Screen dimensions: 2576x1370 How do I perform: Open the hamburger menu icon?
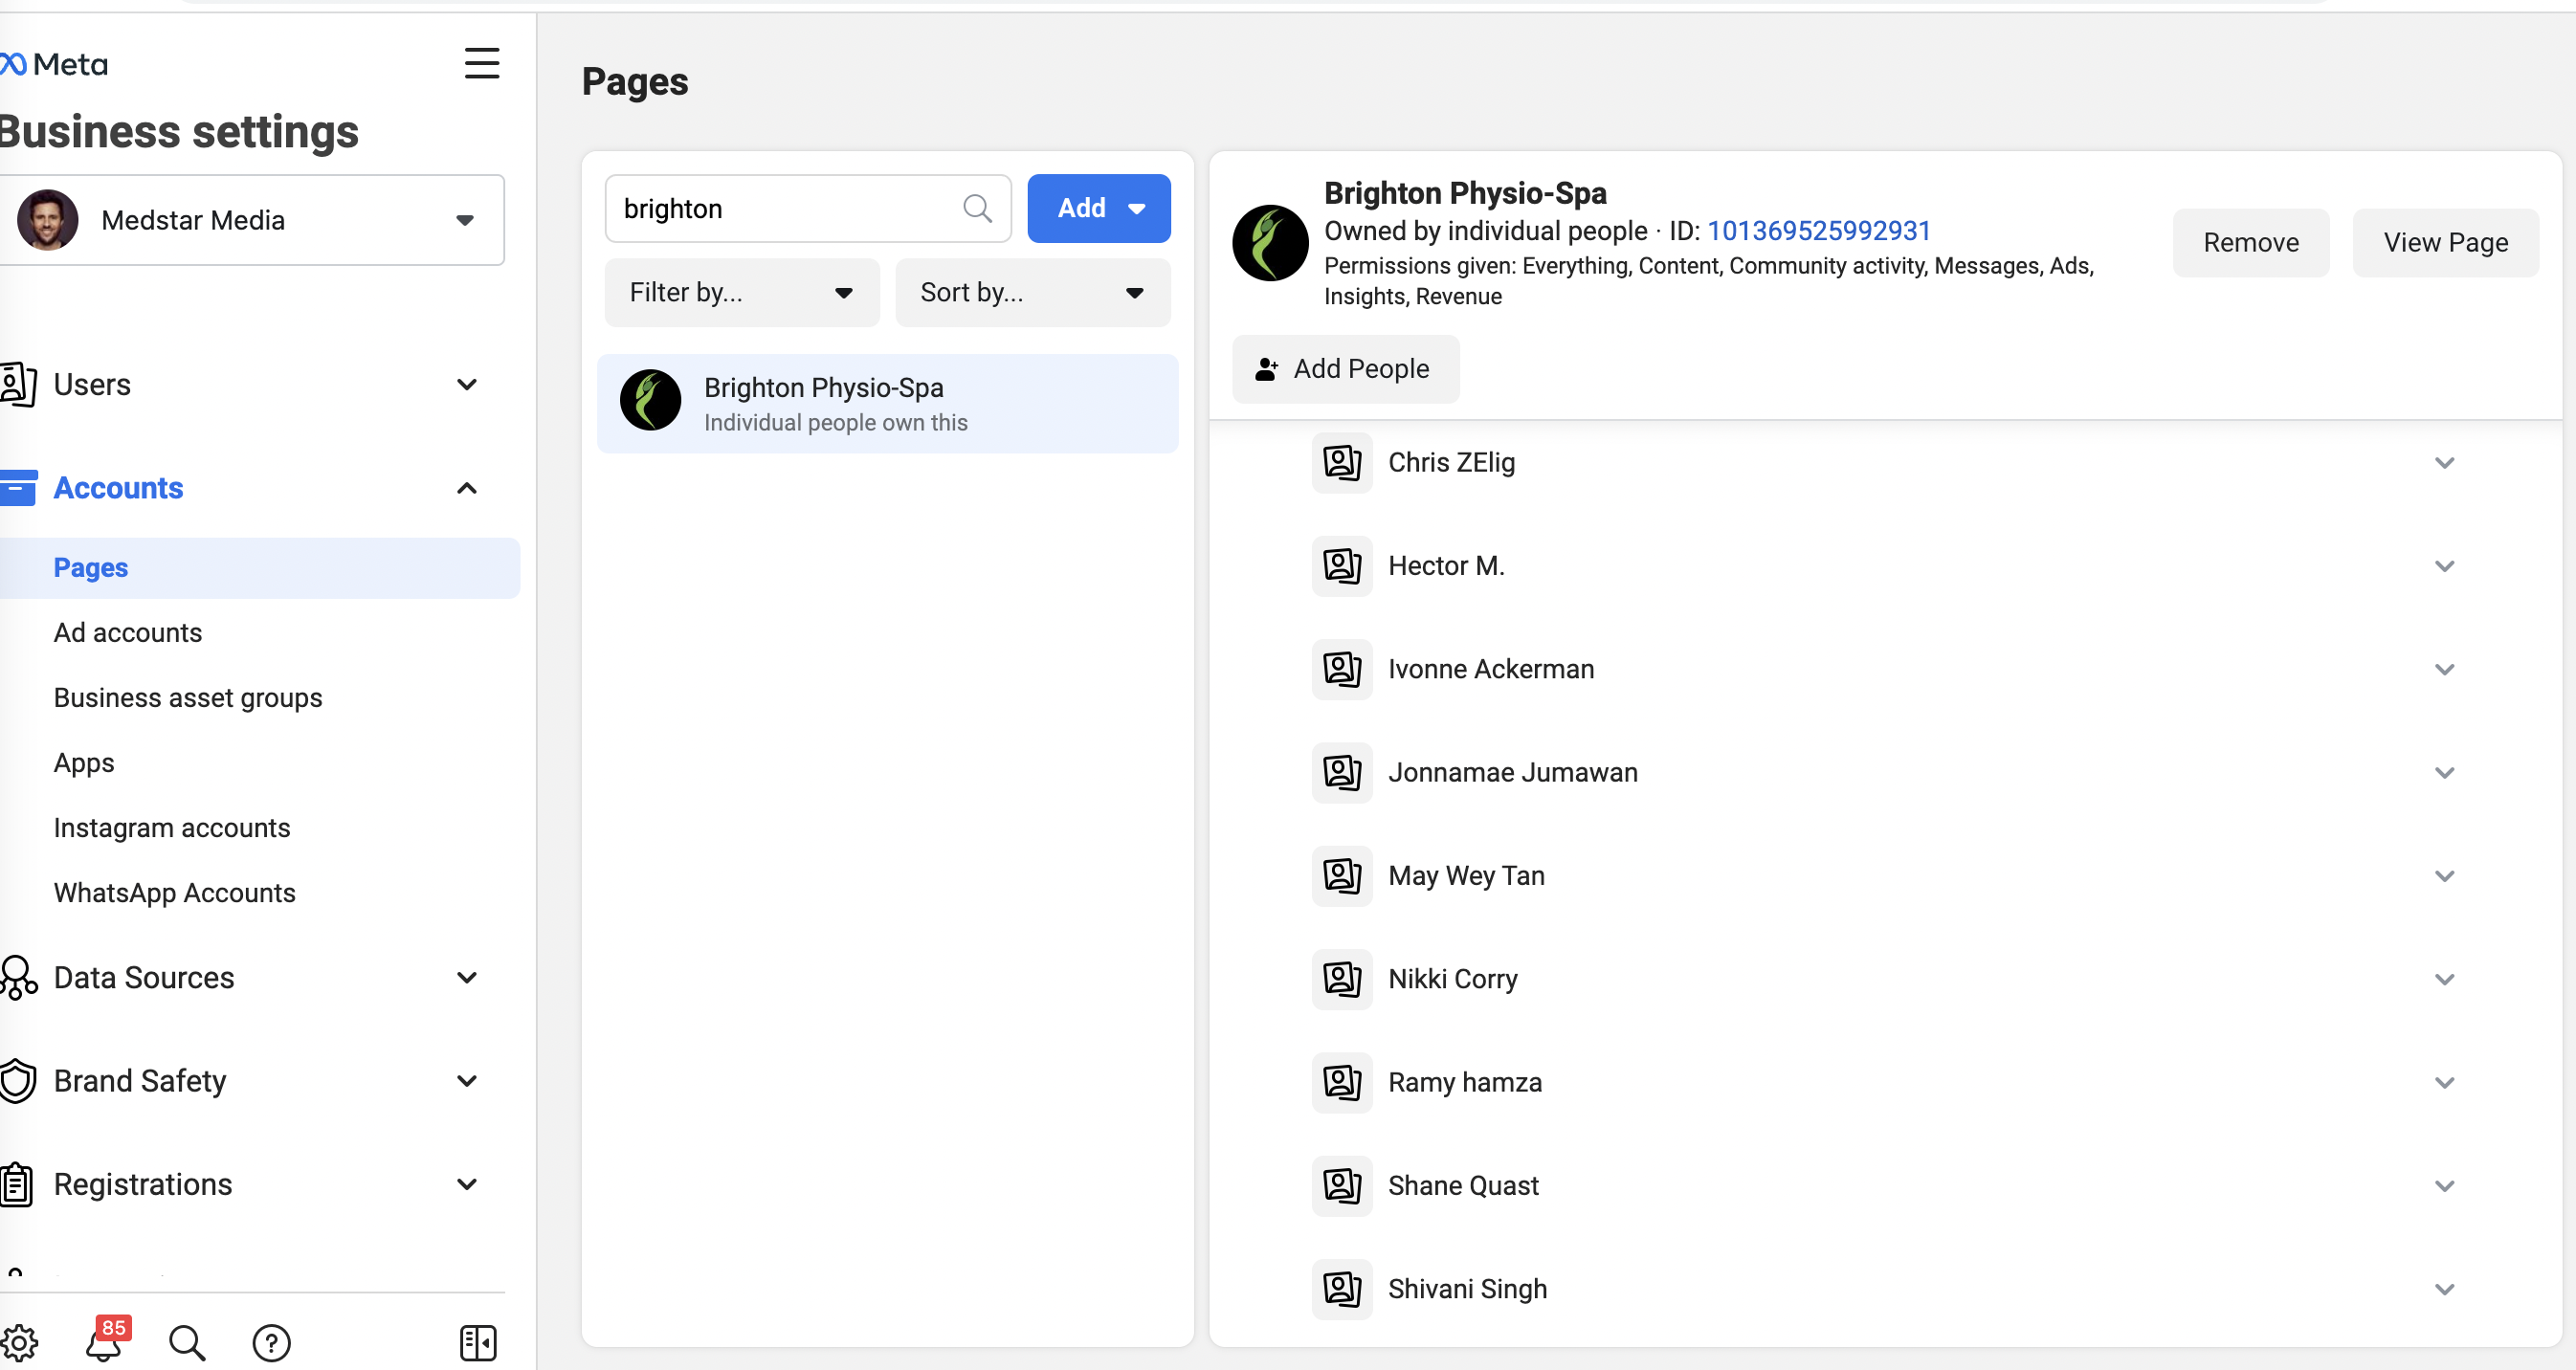click(x=482, y=63)
